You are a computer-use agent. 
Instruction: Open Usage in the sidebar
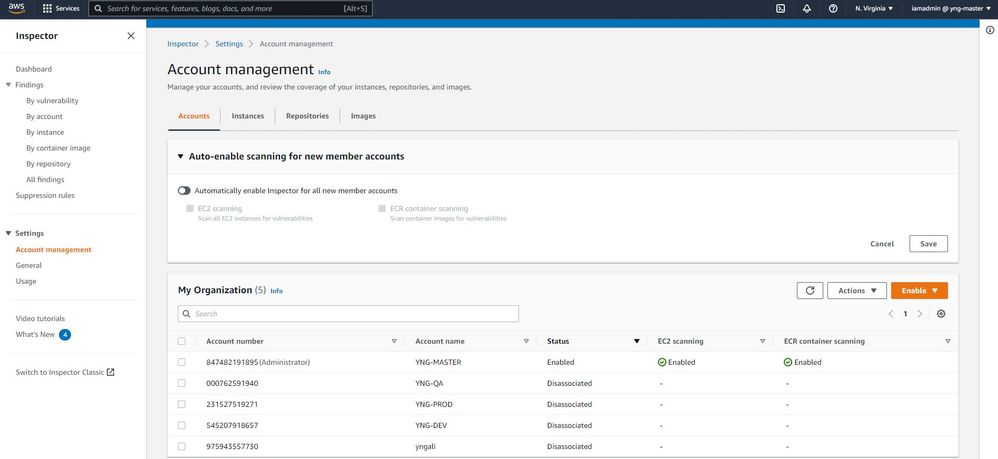[x=26, y=281]
